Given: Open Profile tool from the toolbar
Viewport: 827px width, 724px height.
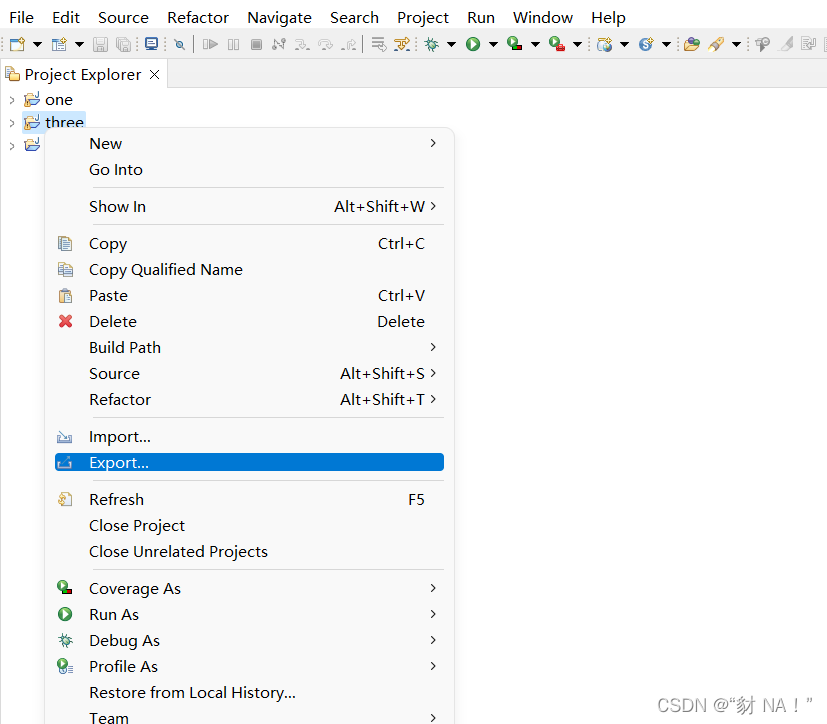Looking at the screenshot, I should click(556, 44).
